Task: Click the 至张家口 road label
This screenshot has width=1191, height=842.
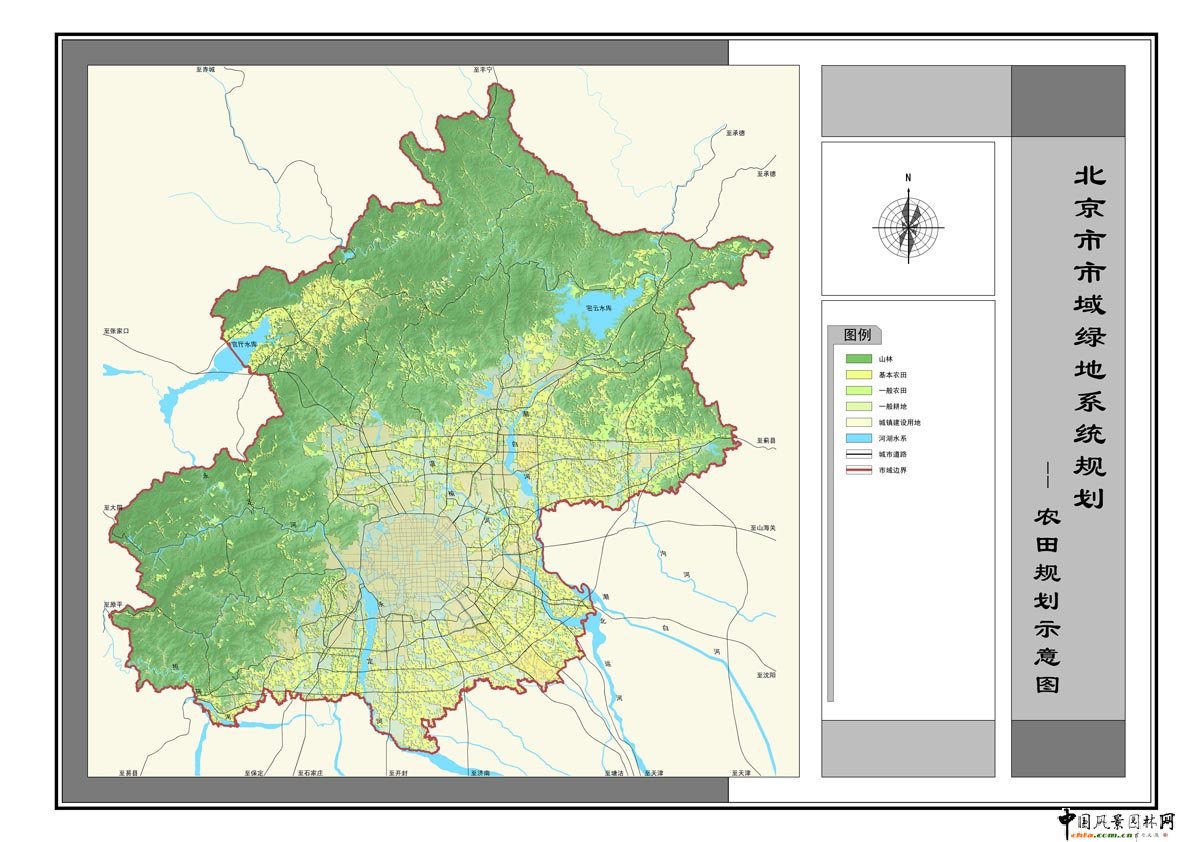Action: [117, 330]
